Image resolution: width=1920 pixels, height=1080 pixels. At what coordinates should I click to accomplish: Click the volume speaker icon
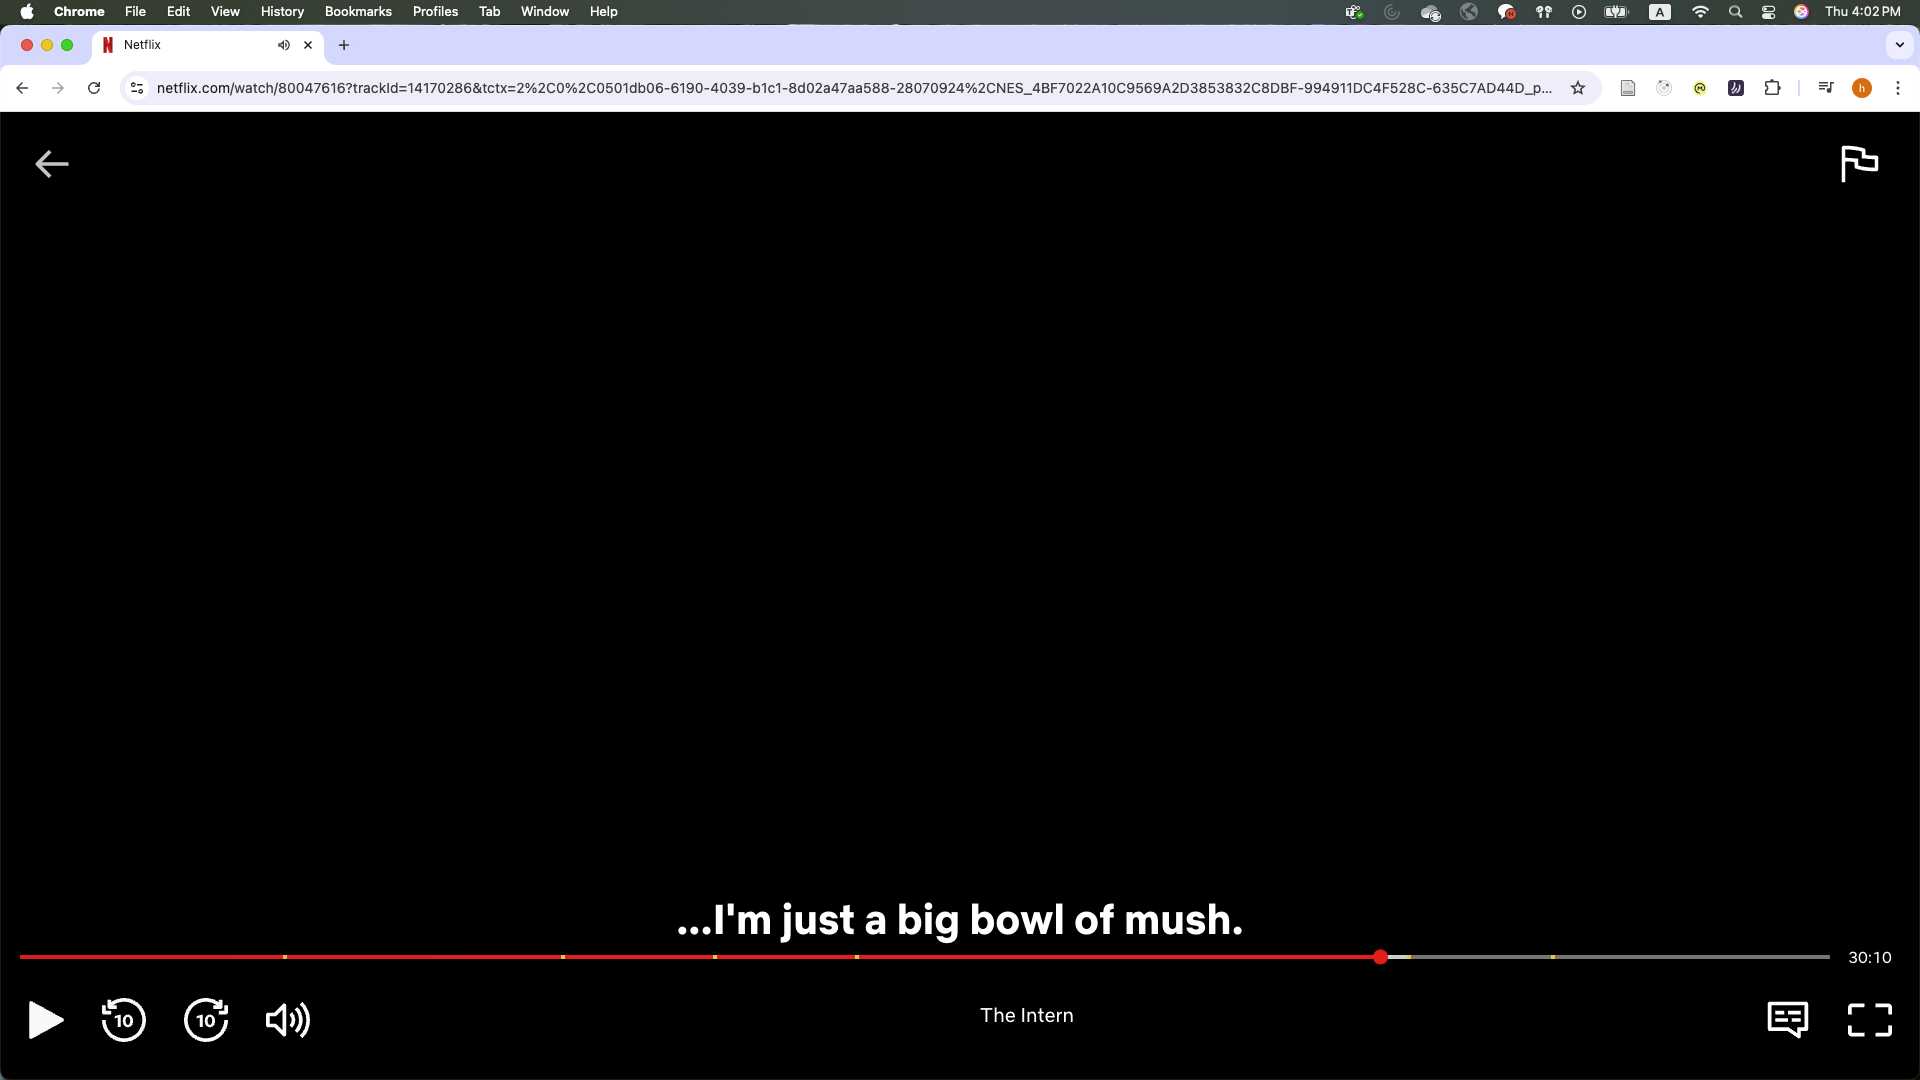[x=287, y=1020]
